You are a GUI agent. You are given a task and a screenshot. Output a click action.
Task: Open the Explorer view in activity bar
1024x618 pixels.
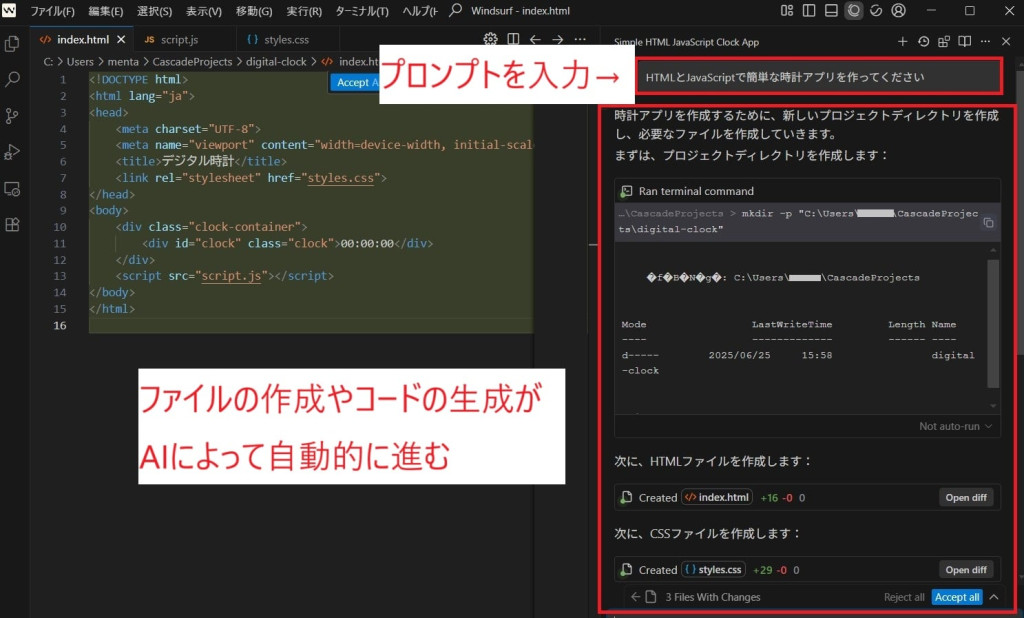click(12, 44)
